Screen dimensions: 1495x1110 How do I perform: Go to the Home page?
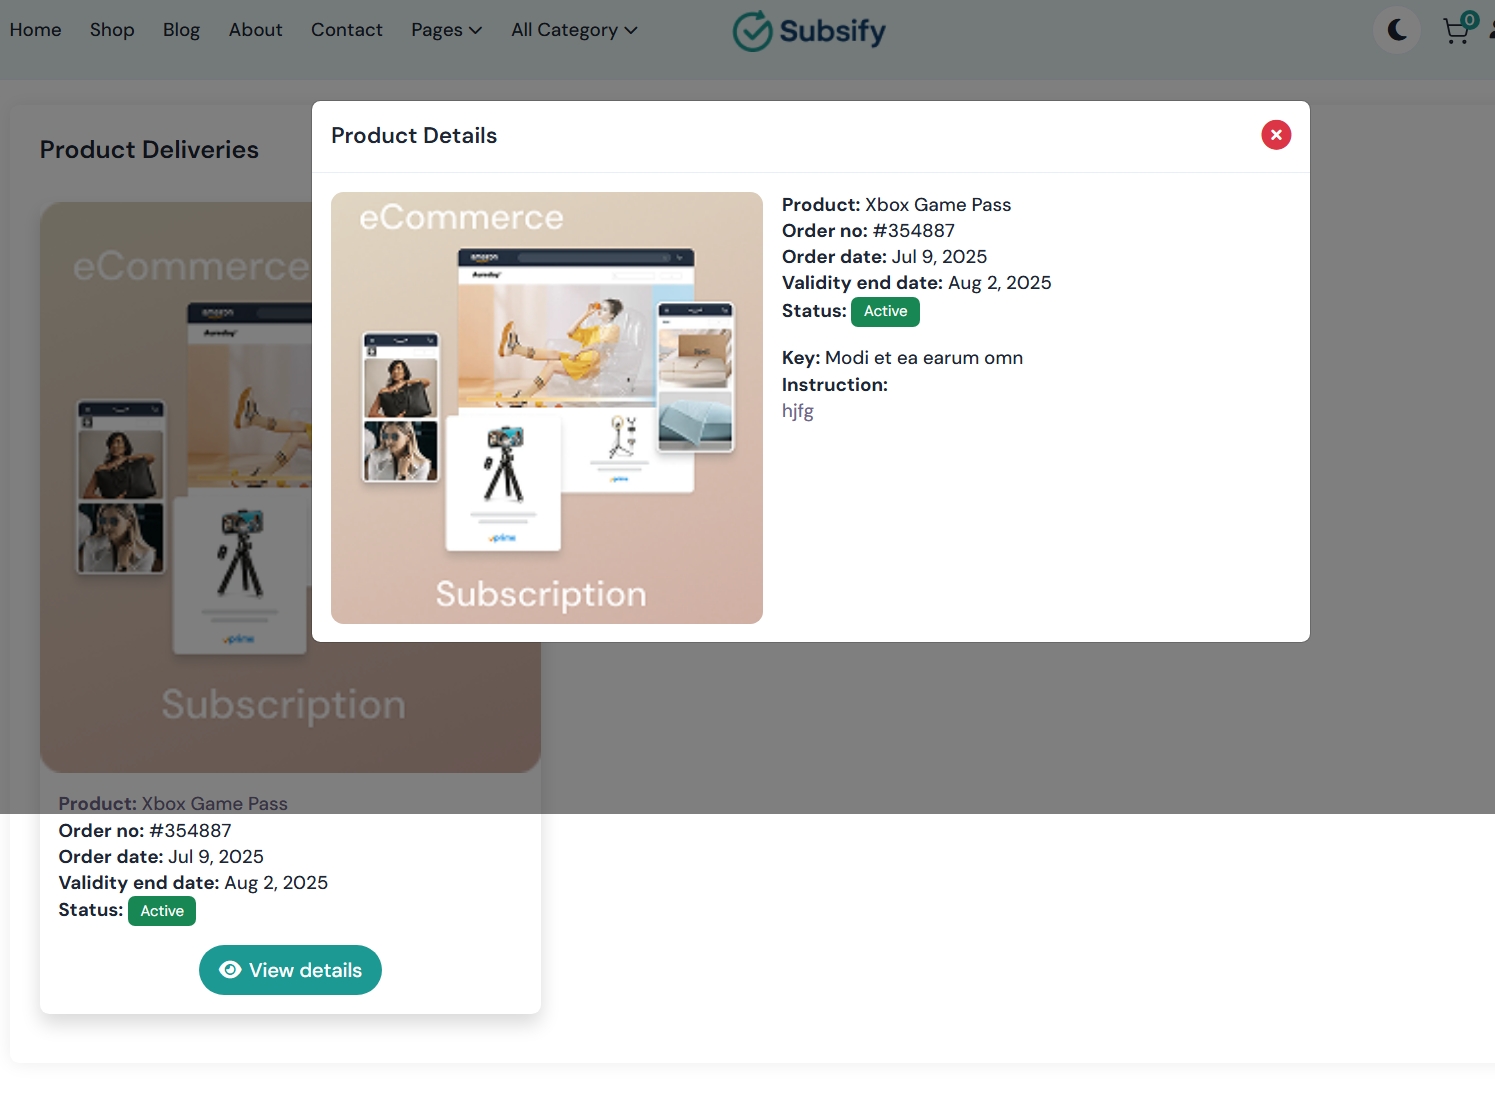(x=35, y=30)
